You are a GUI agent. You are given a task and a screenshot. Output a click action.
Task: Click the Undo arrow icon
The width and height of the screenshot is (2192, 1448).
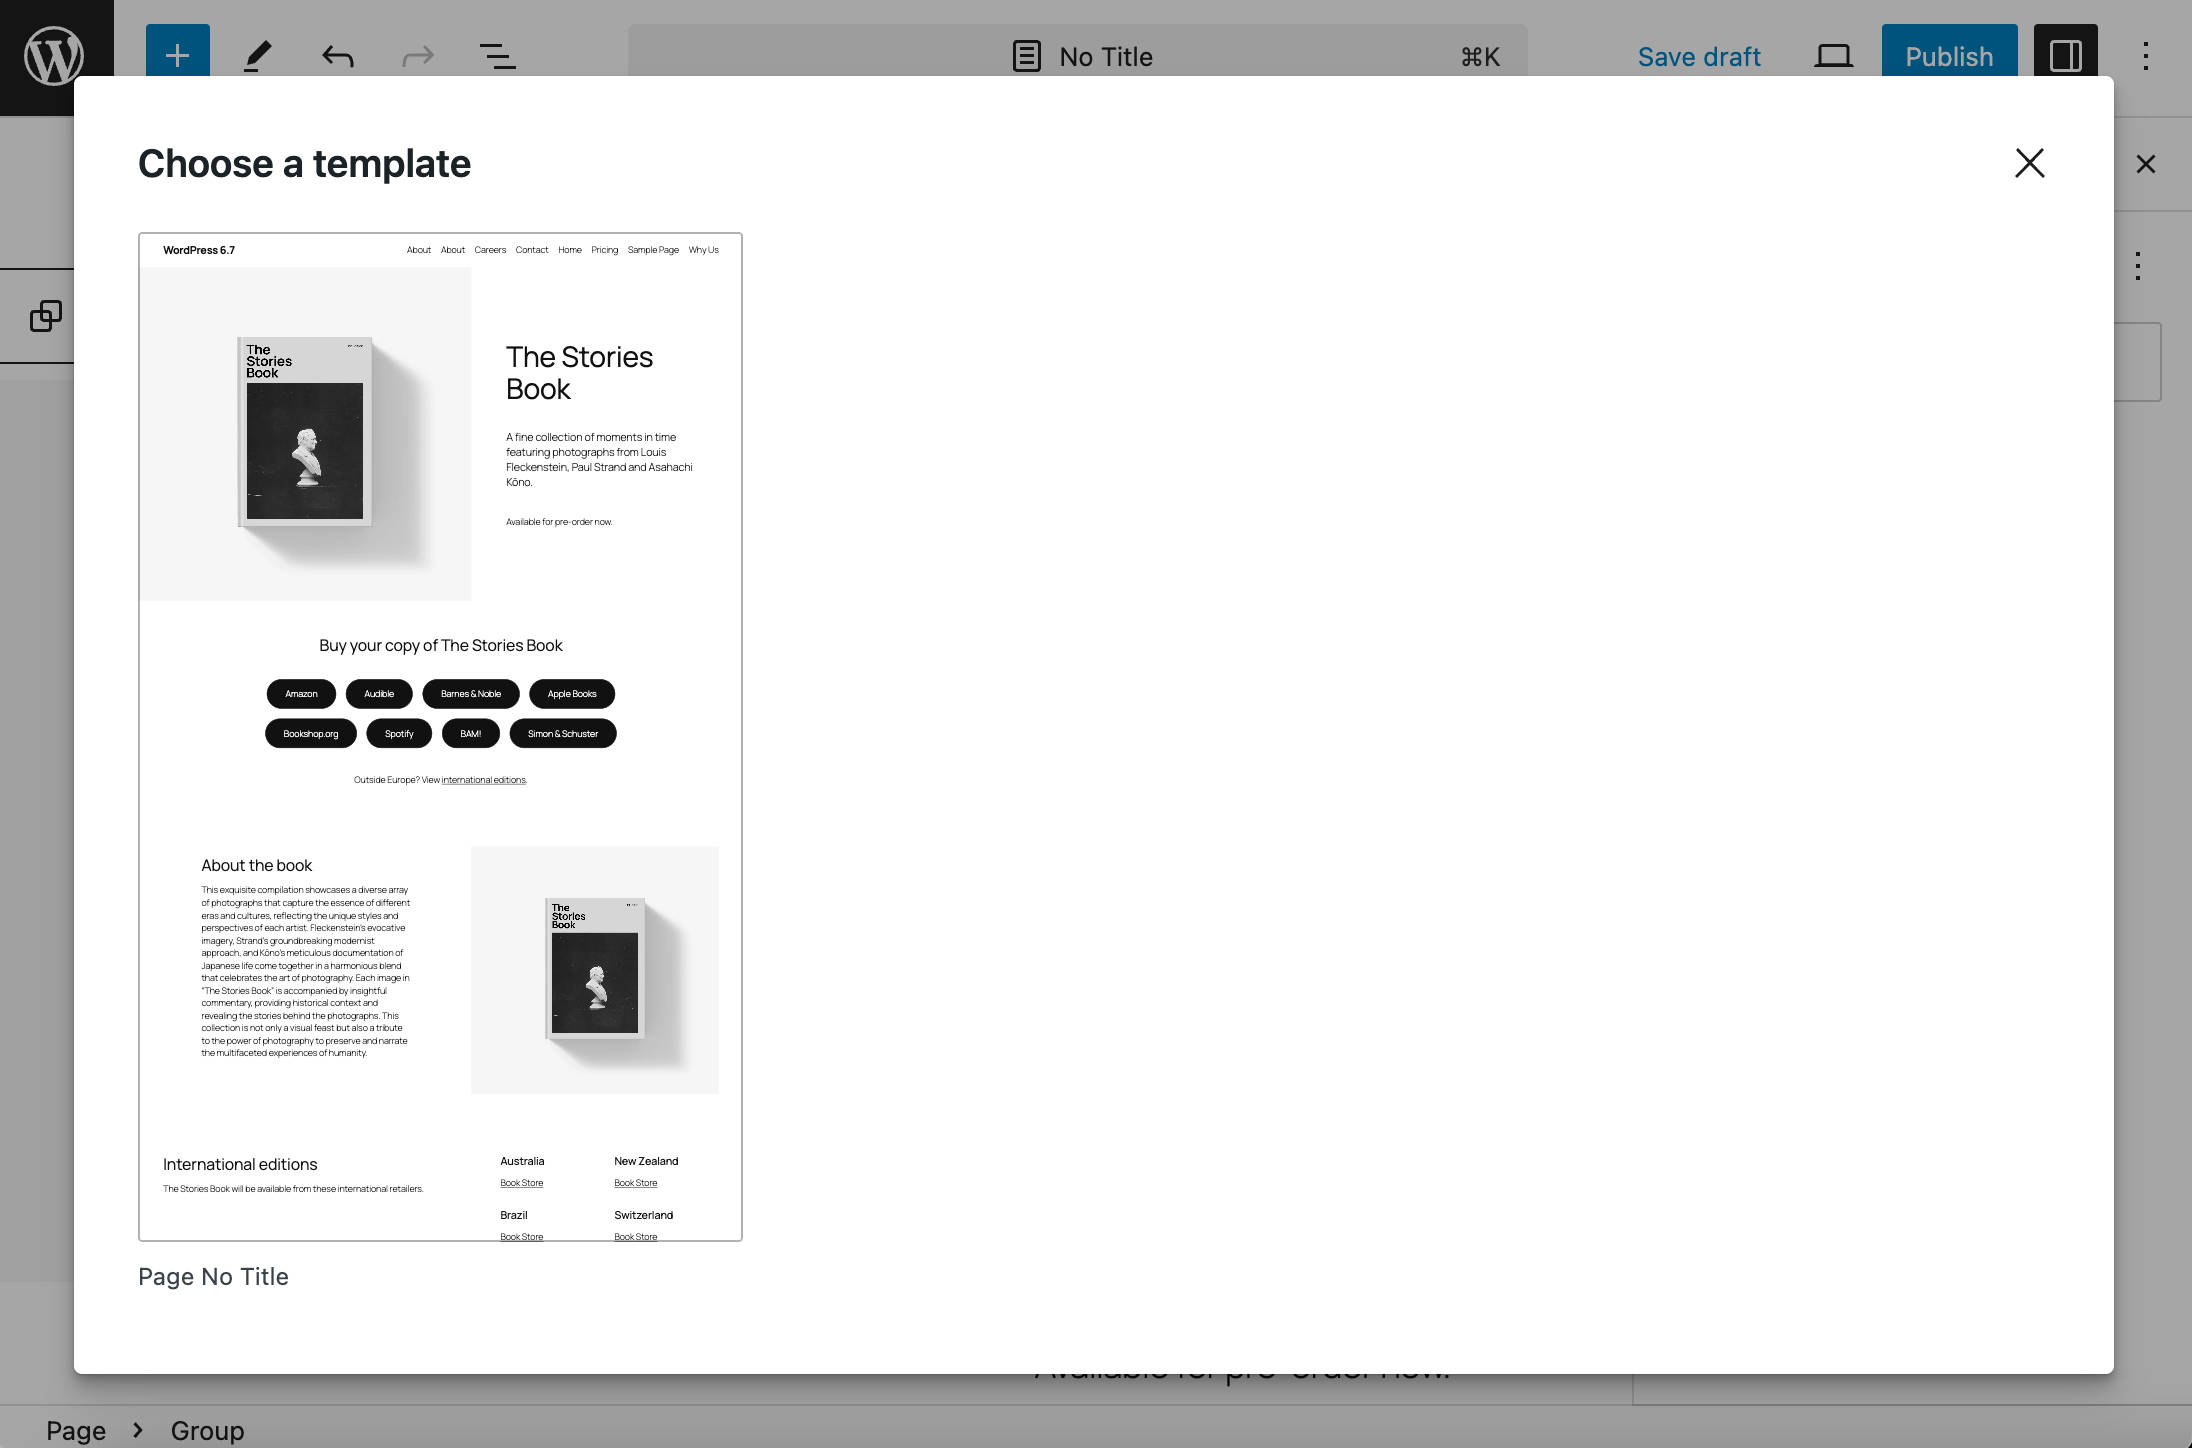coord(334,57)
